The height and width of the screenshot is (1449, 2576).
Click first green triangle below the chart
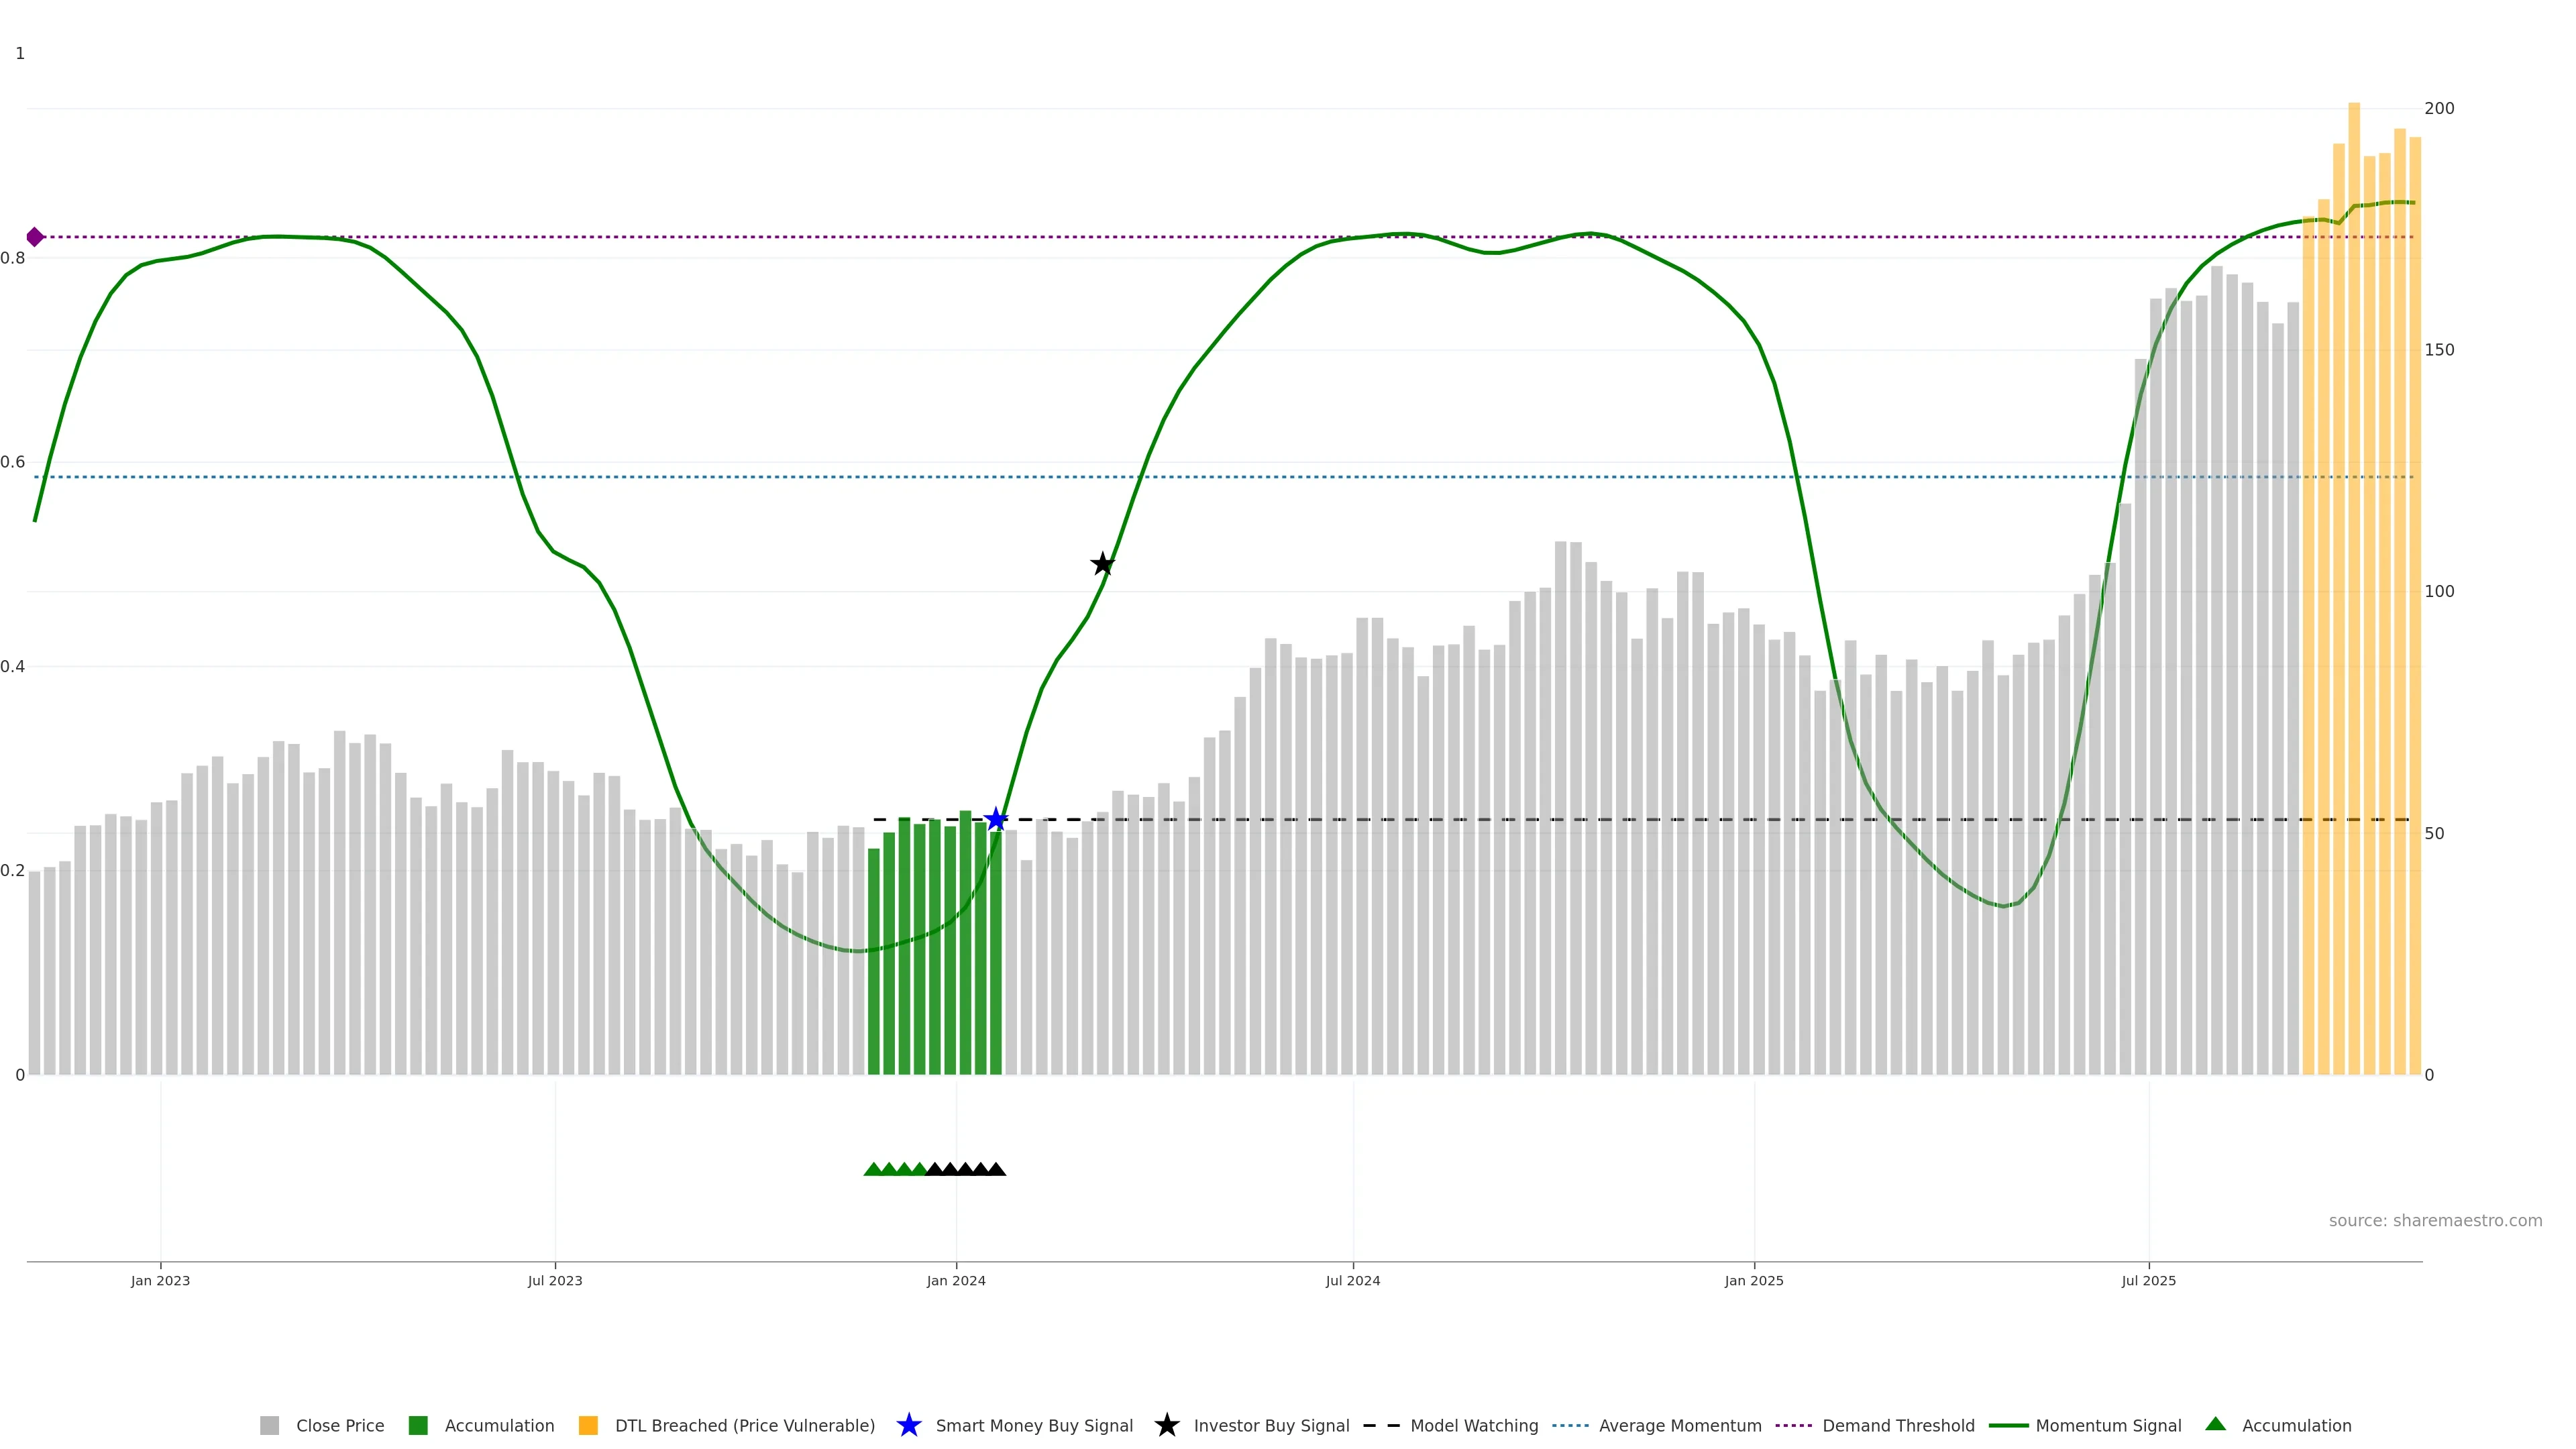coord(873,1169)
